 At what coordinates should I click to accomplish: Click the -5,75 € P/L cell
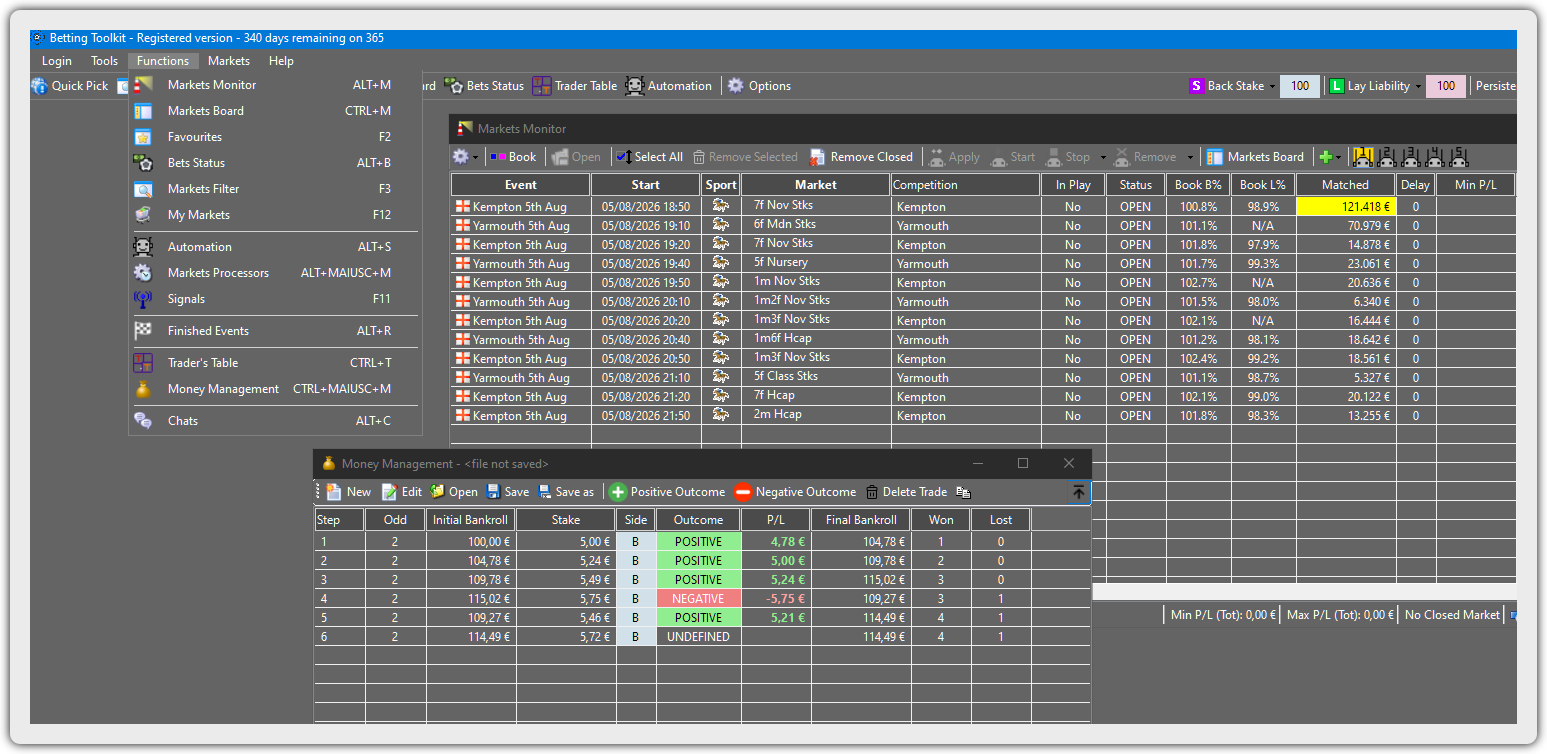click(x=776, y=599)
